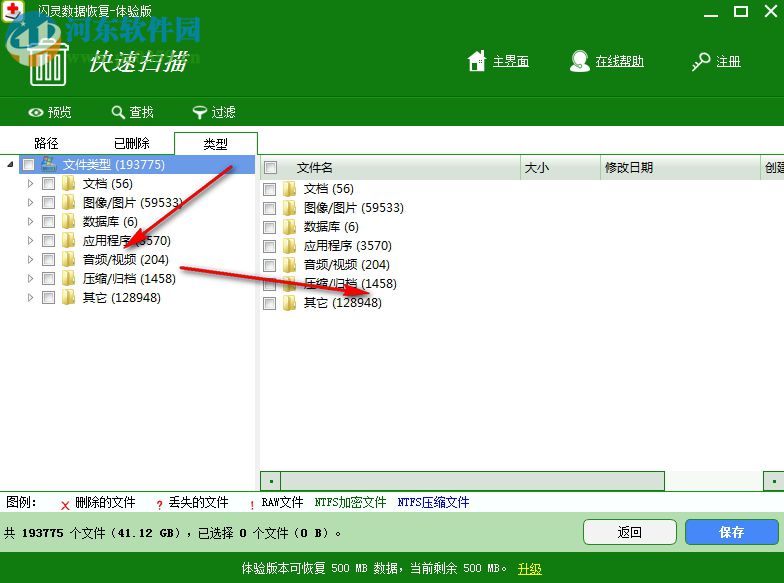Click the folder icon of 音频/视频 in tree
Image resolution: width=784 pixels, height=583 pixels.
[68, 260]
